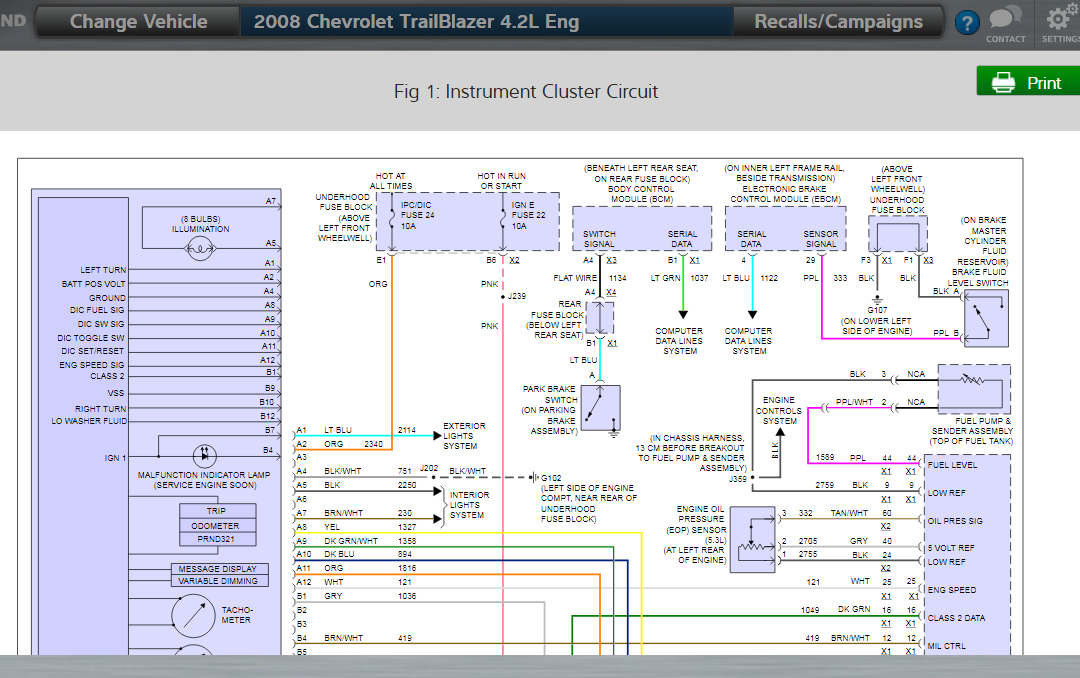Click the BATT POS VOLT label
The height and width of the screenshot is (678, 1080).
[94, 284]
